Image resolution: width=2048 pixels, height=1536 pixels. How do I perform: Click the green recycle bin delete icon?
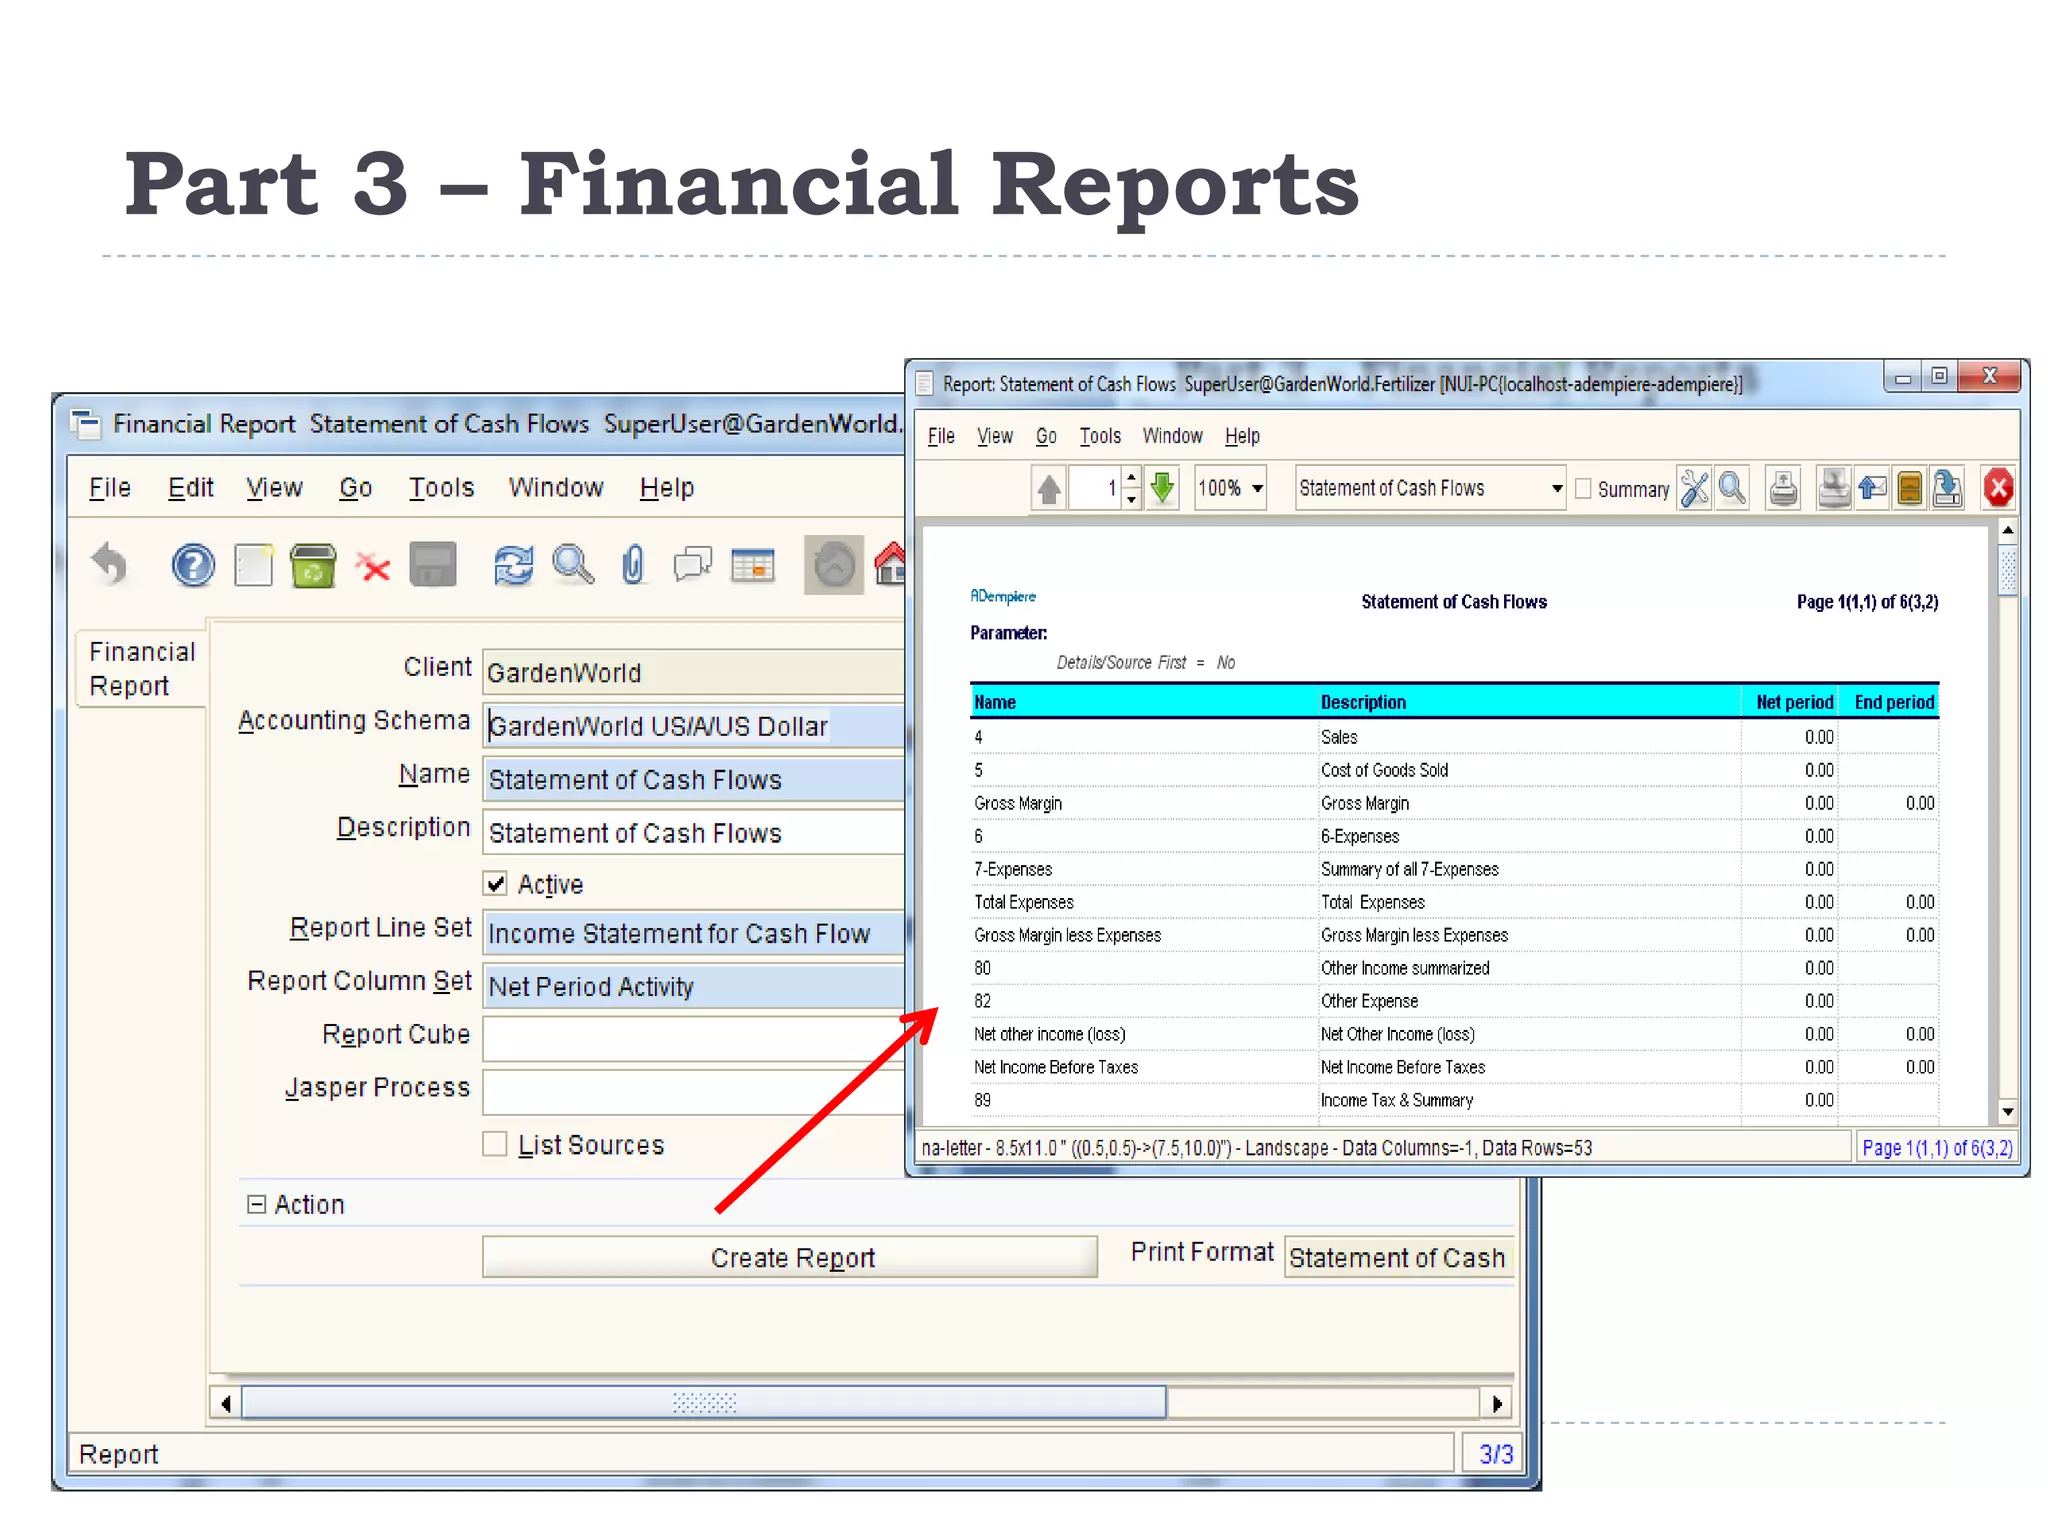click(x=313, y=565)
